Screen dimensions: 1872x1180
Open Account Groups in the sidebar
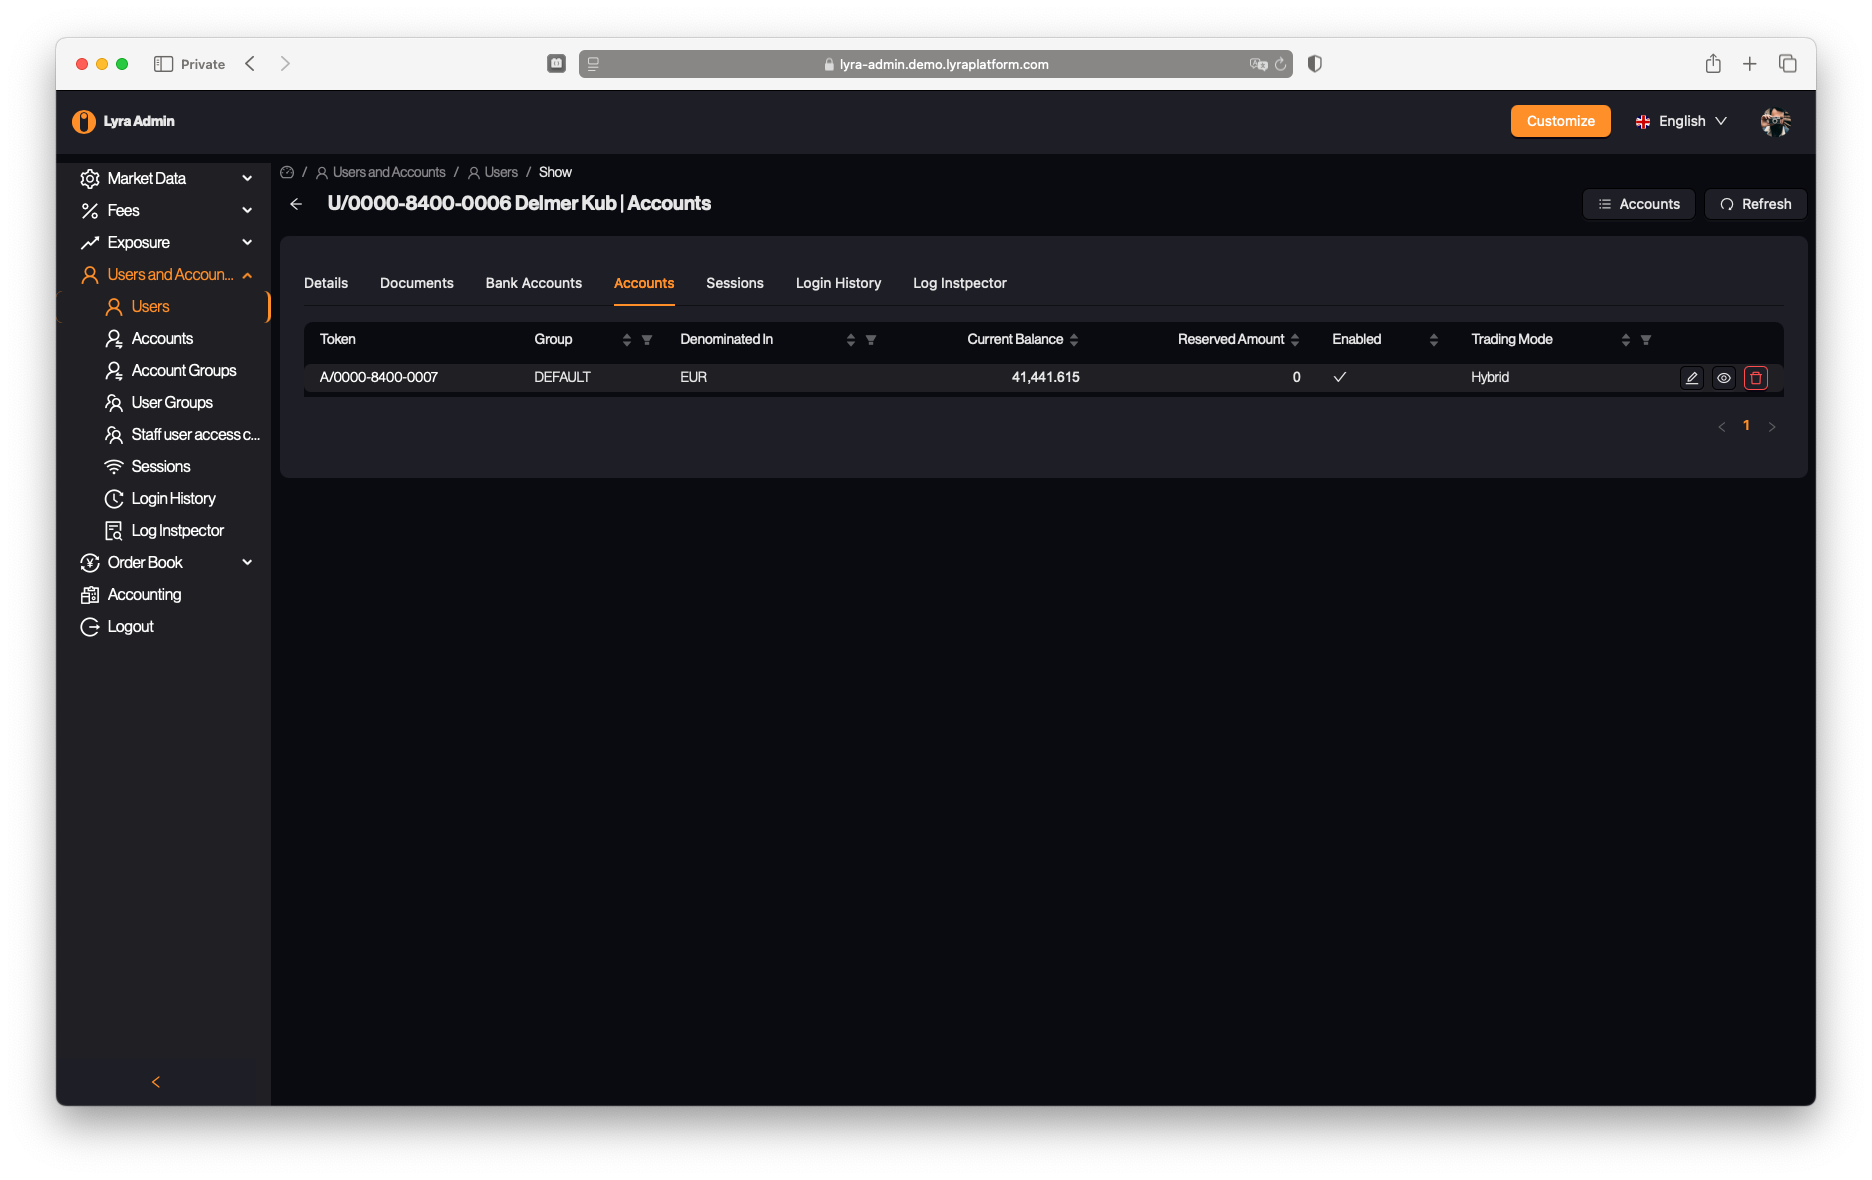click(184, 371)
